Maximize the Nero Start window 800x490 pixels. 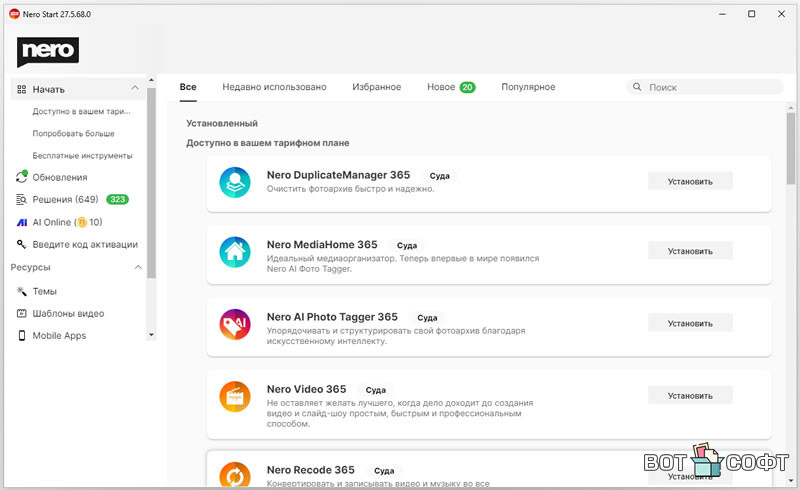point(752,14)
